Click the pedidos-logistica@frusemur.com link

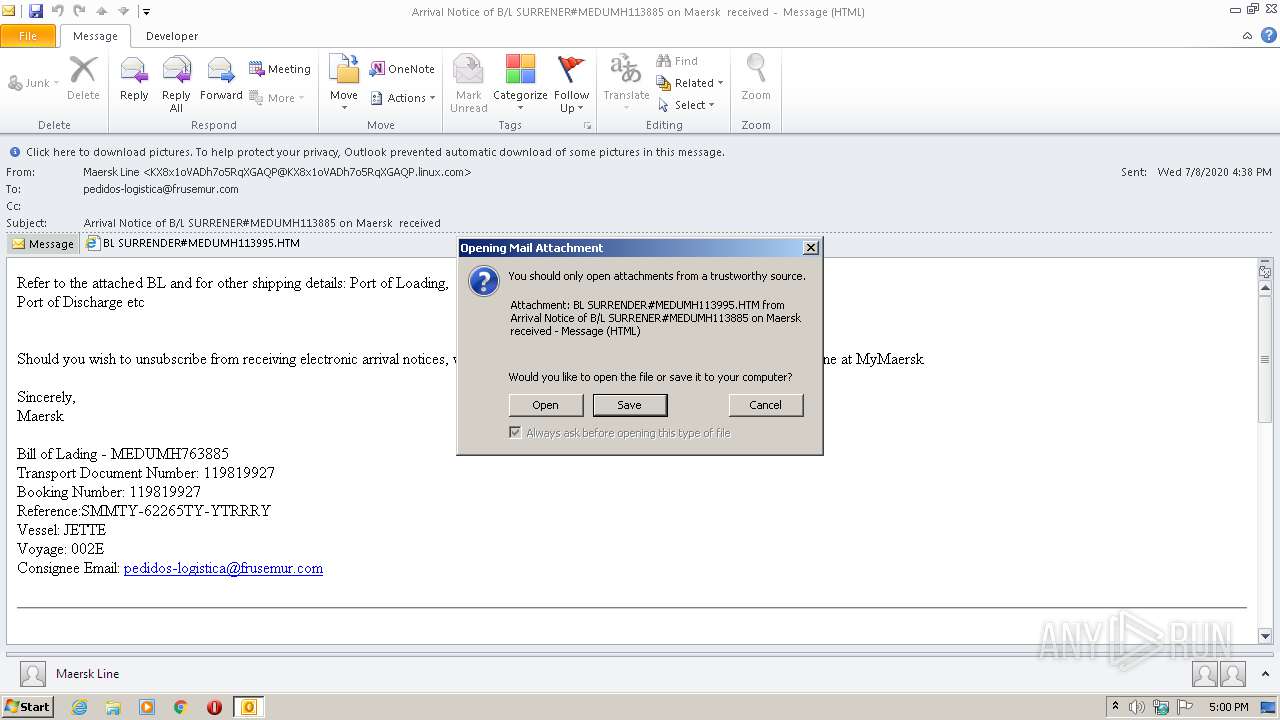click(x=223, y=568)
